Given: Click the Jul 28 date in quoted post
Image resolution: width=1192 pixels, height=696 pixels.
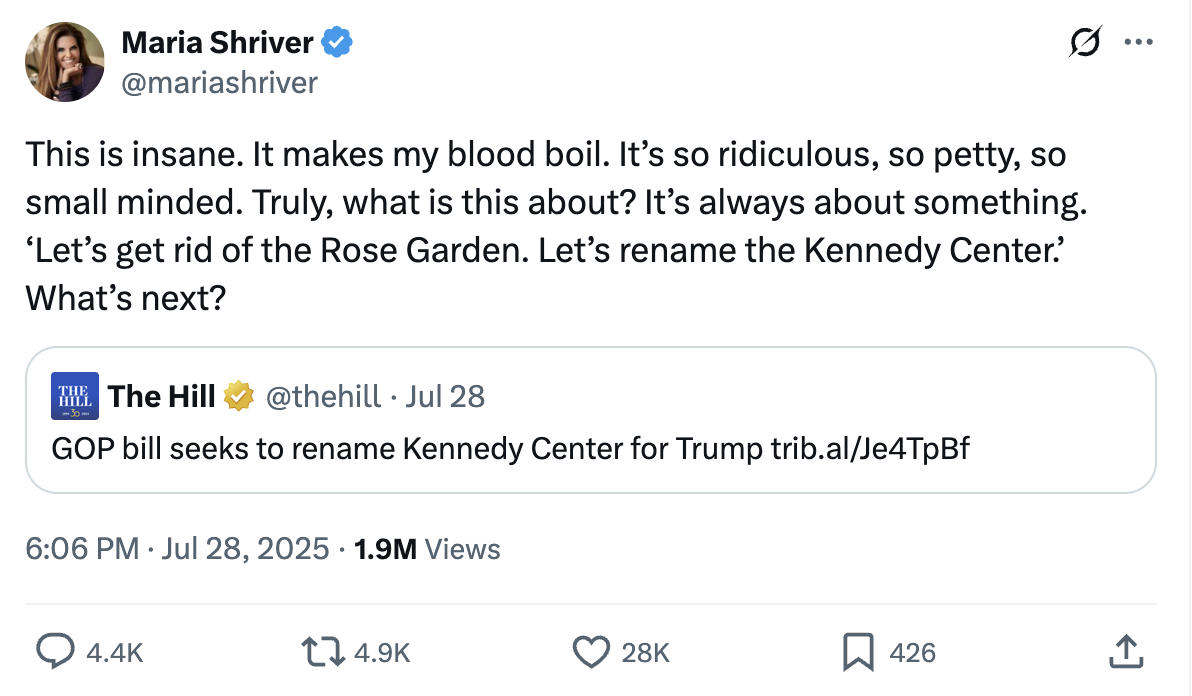Looking at the screenshot, I should 446,397.
